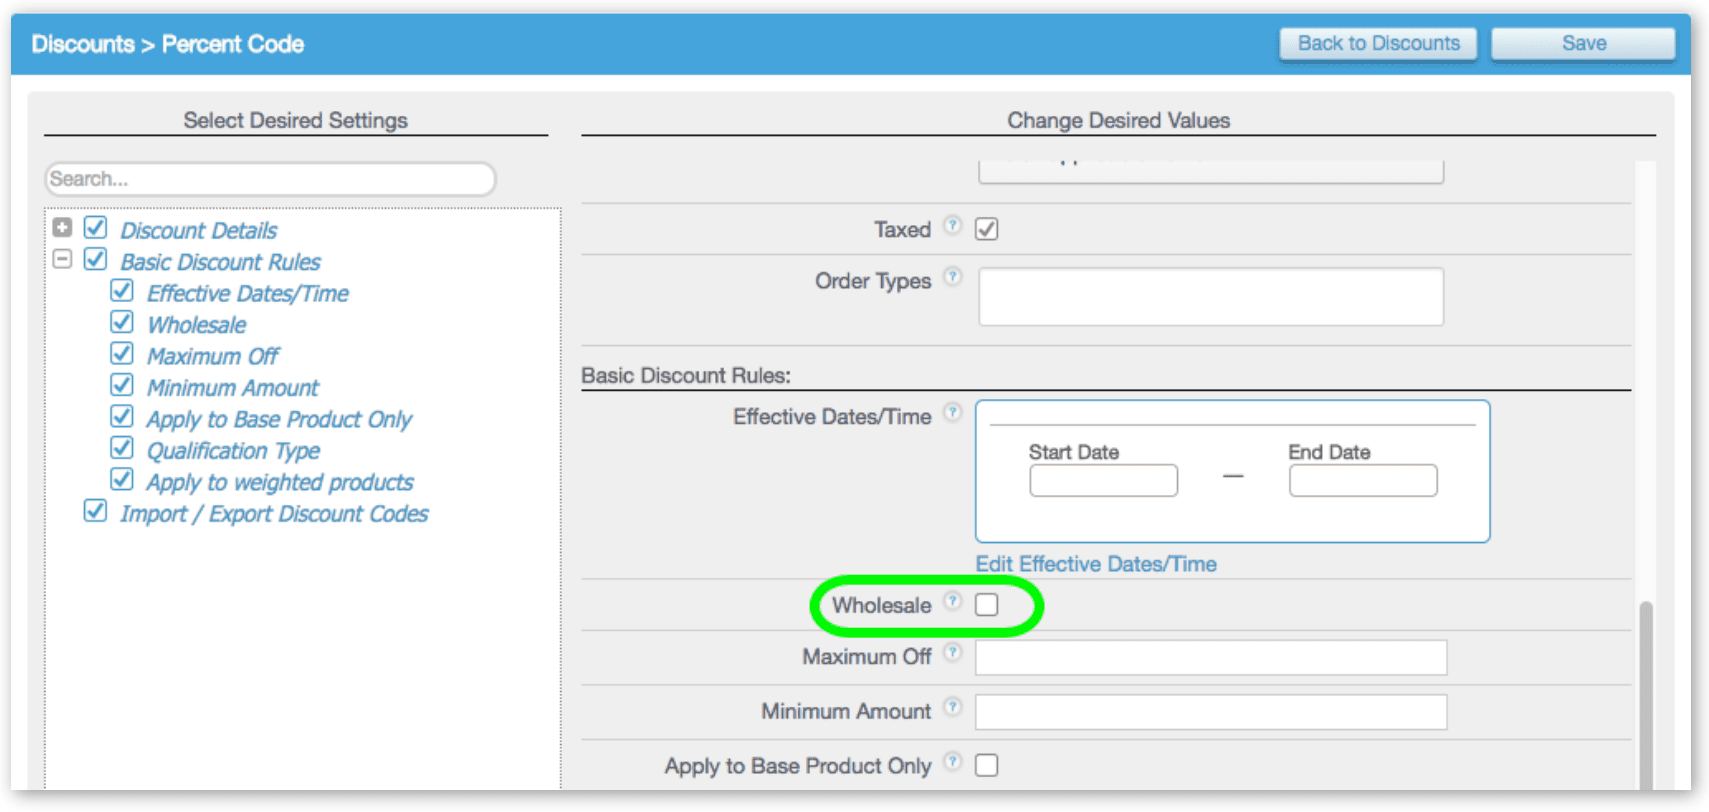Collapse the Basic Discount Rules tree node
Image resolution: width=1709 pixels, height=812 pixels.
point(62,259)
